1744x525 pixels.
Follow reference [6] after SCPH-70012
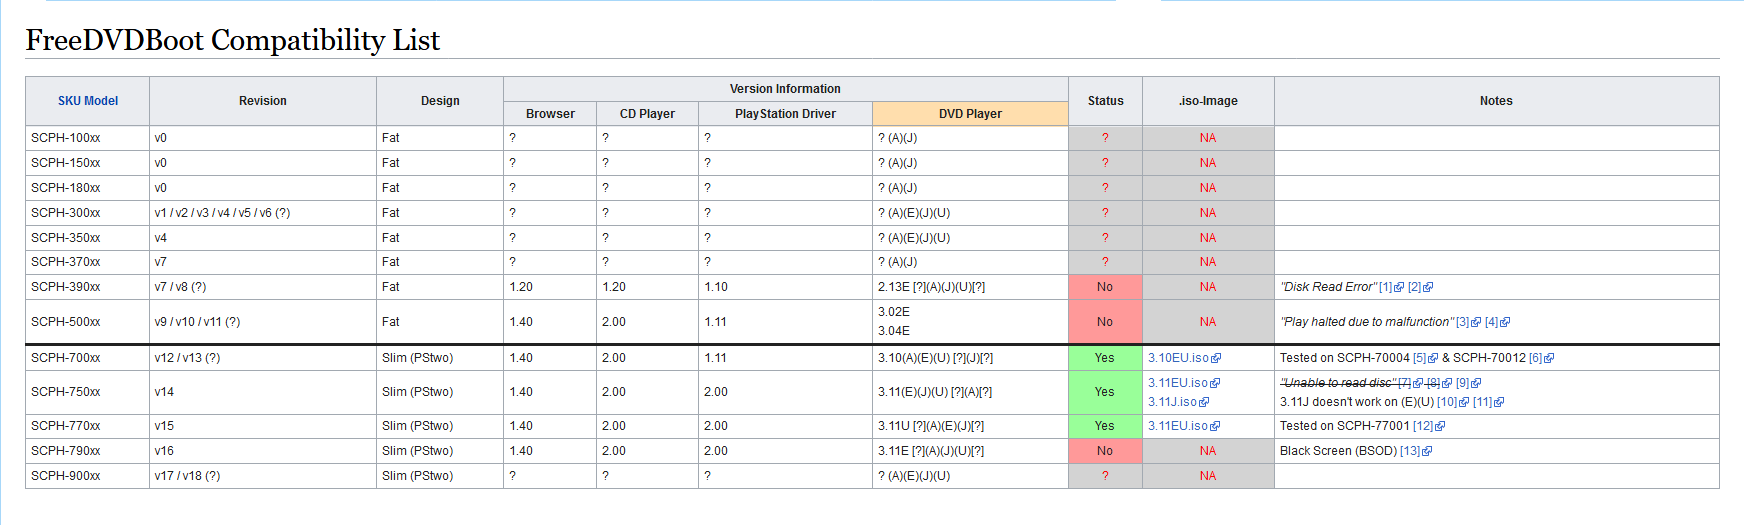[x=1535, y=358]
